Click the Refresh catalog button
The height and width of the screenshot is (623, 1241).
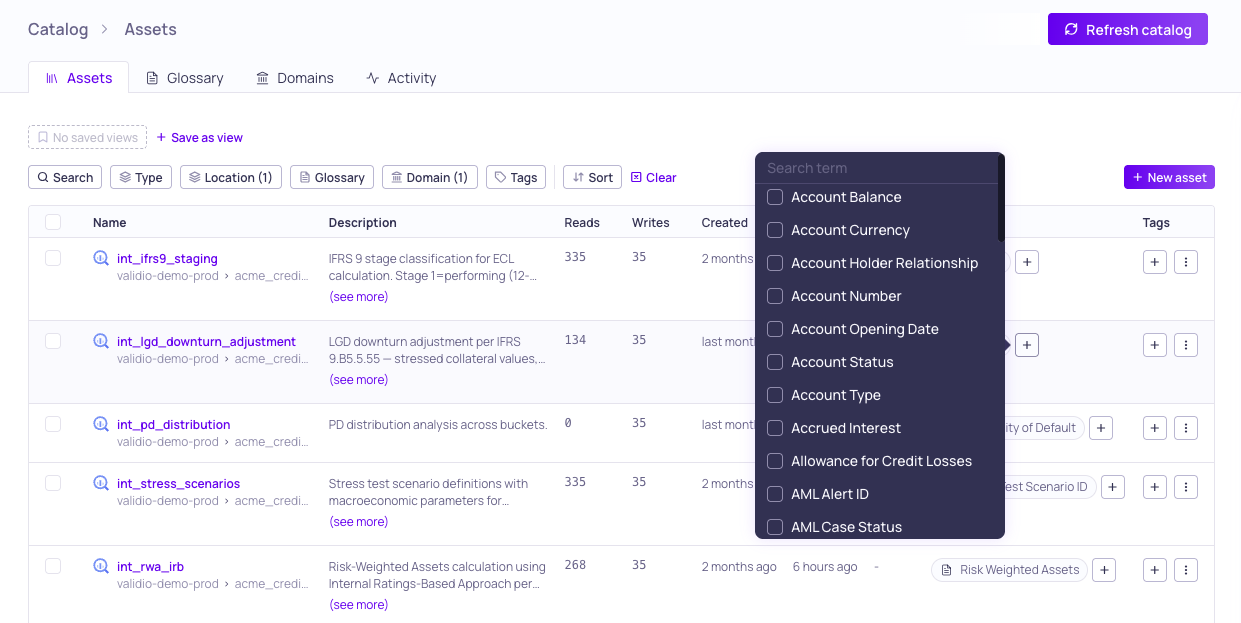point(1127,29)
